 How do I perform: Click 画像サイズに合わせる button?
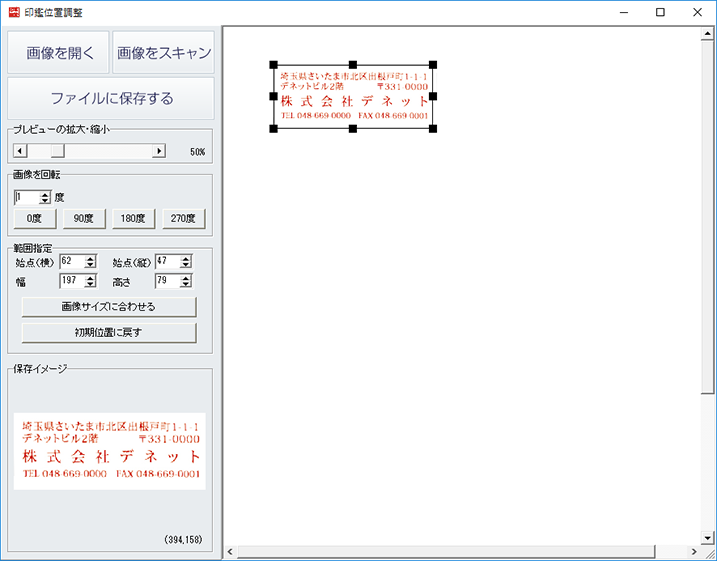(x=109, y=307)
